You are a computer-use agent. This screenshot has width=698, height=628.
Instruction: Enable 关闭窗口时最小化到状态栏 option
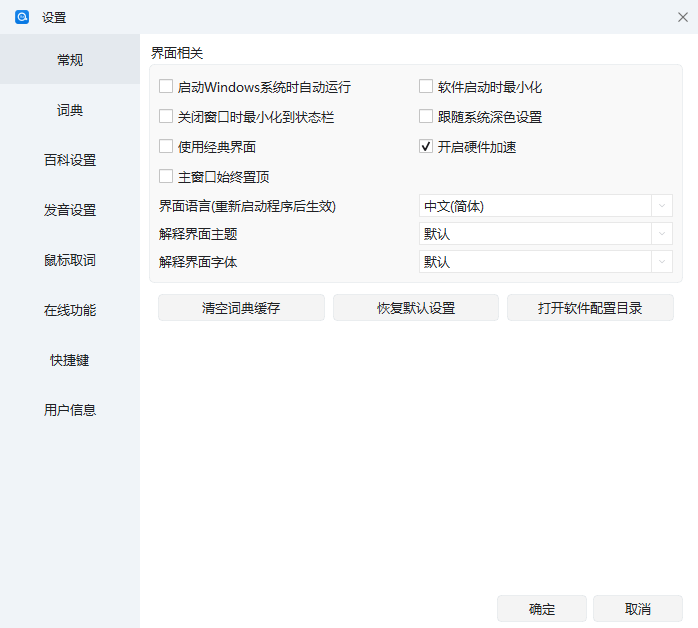166,117
